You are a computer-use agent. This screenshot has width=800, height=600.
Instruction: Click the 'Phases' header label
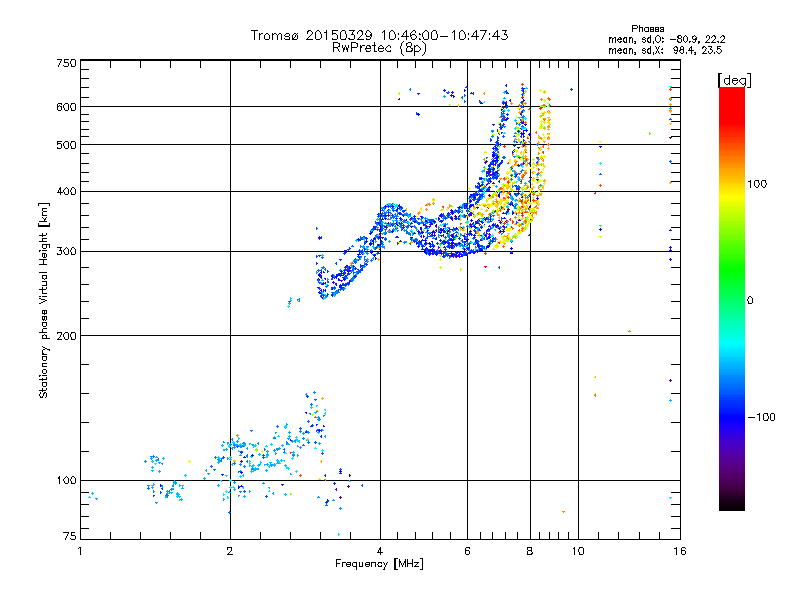(x=647, y=29)
